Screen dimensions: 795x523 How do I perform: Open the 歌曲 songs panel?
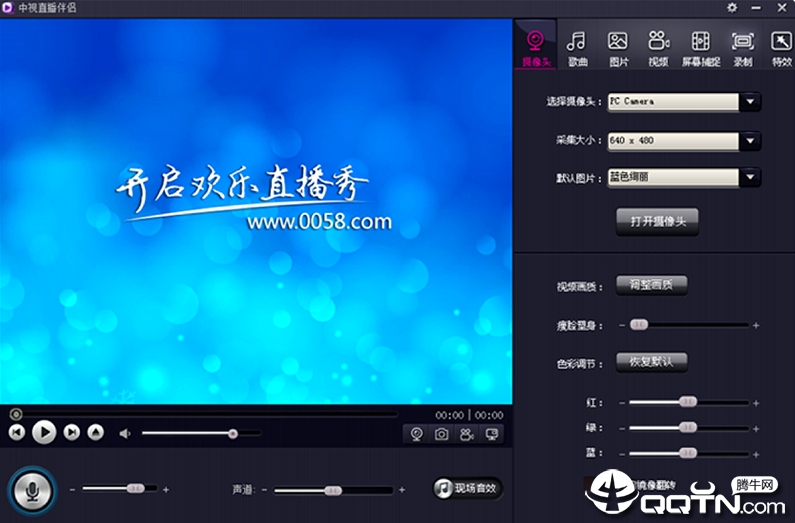tap(576, 48)
